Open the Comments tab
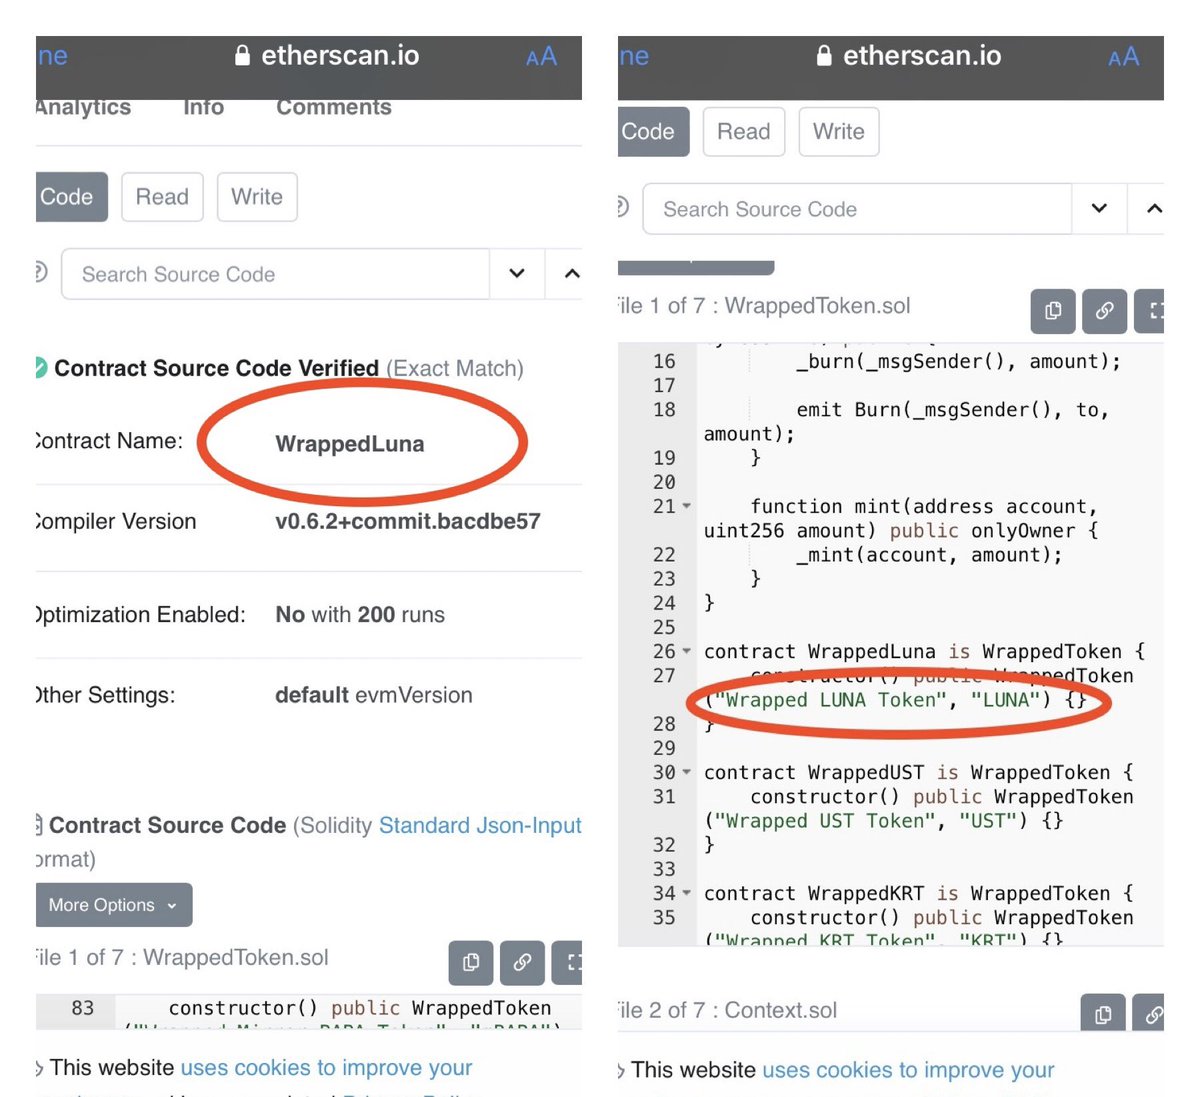Image resolution: width=1200 pixels, height=1097 pixels. (x=334, y=107)
